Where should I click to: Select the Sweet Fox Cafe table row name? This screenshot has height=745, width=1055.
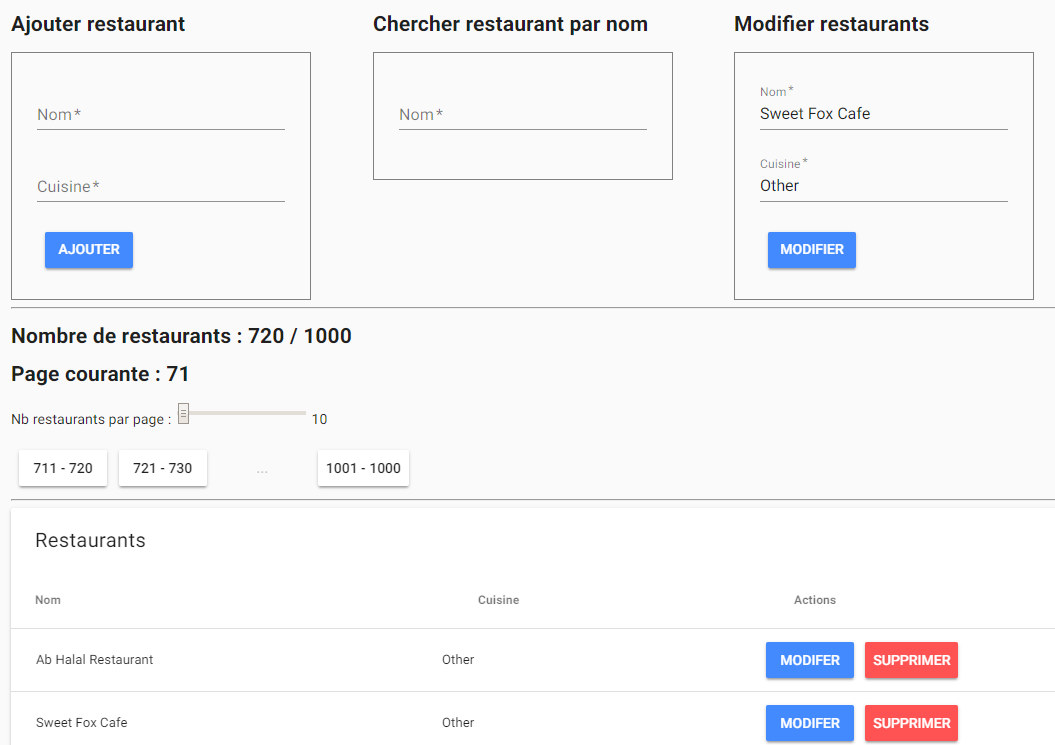[81, 722]
